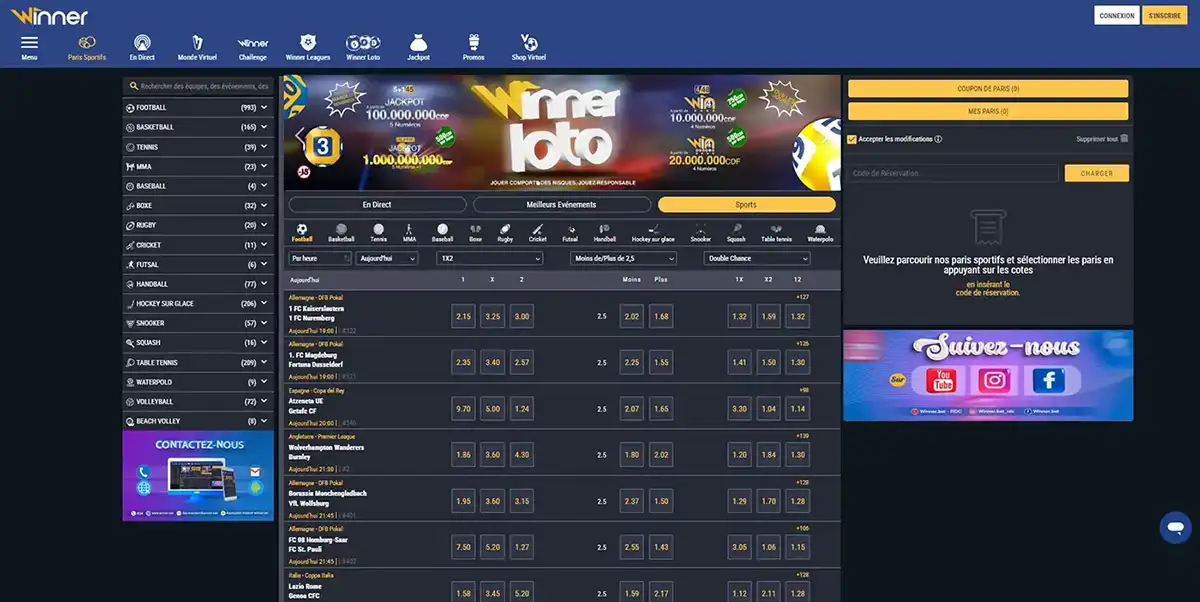Select Tennis icon in sports strip
The height and width of the screenshot is (602, 1200).
pyautogui.click(x=378, y=232)
